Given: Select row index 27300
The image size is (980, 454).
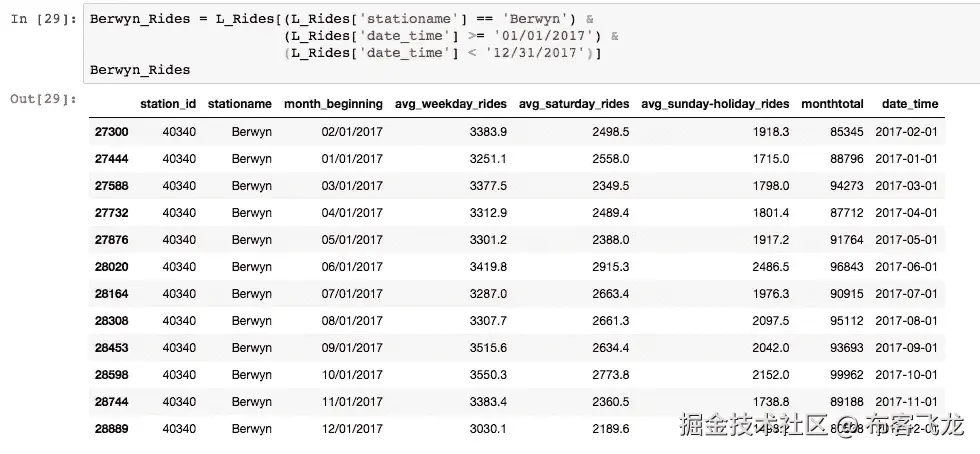Looking at the screenshot, I should tap(111, 132).
